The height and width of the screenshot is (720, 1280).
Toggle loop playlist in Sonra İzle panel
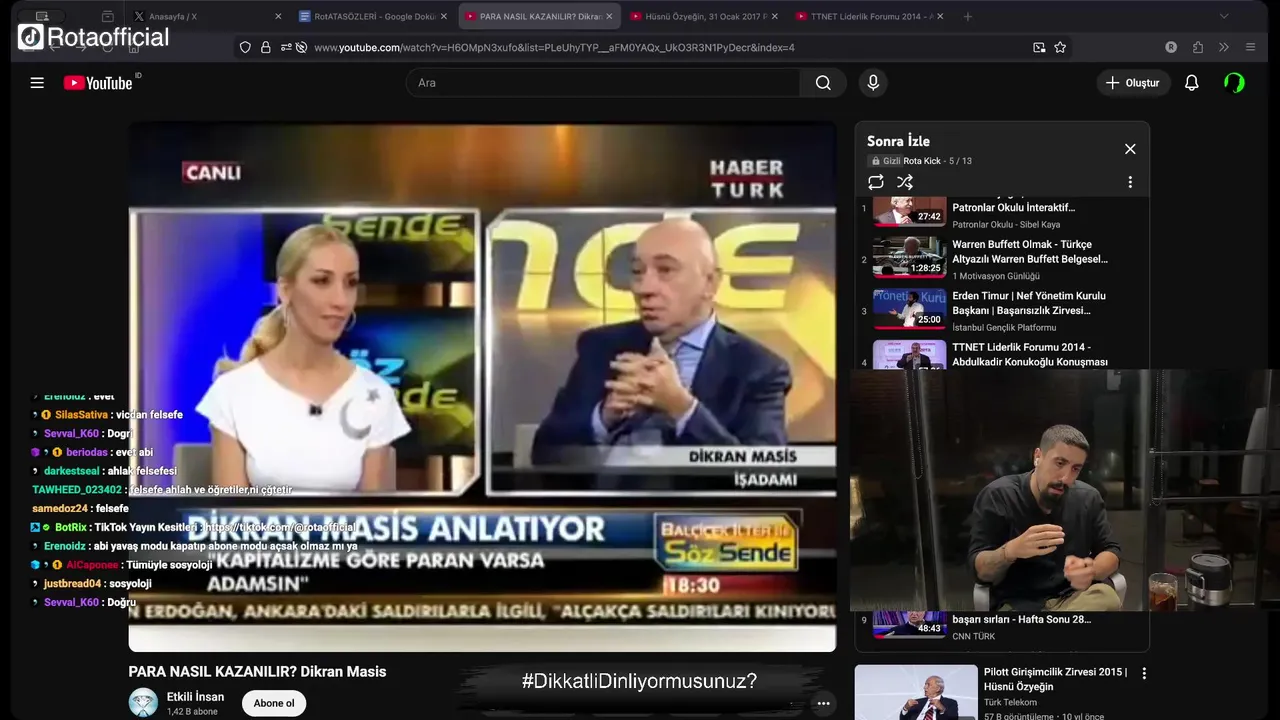[876, 182]
